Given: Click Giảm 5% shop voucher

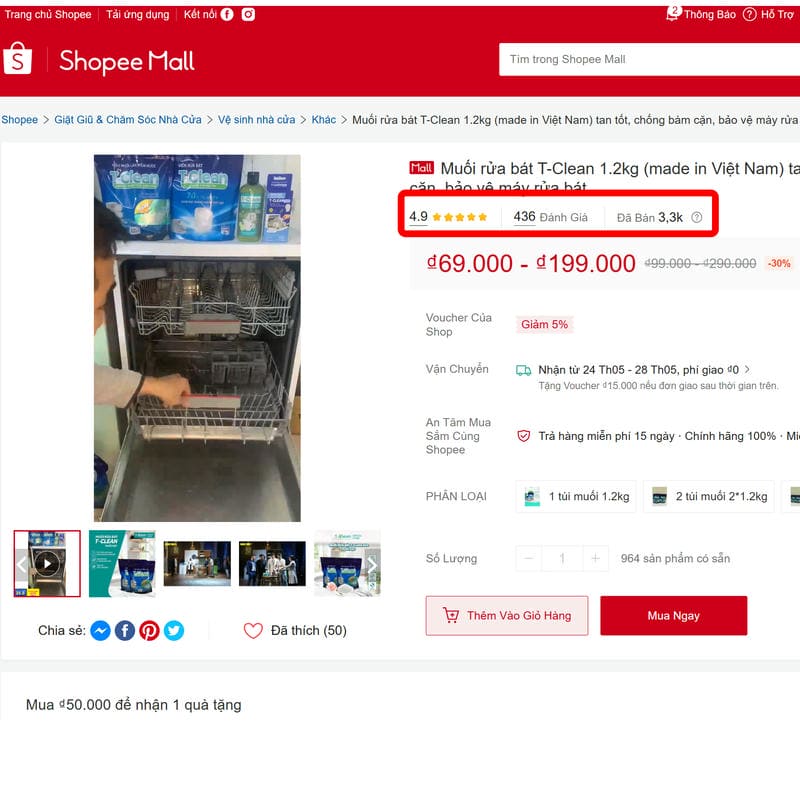Looking at the screenshot, I should [x=544, y=324].
